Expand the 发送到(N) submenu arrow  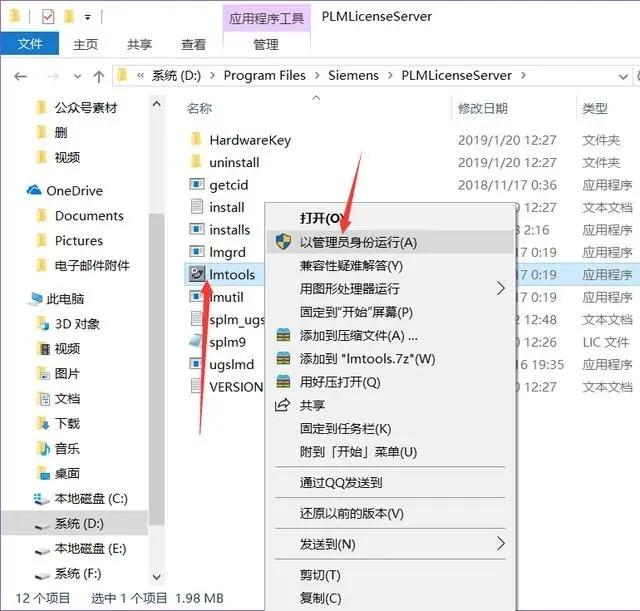(x=501, y=543)
